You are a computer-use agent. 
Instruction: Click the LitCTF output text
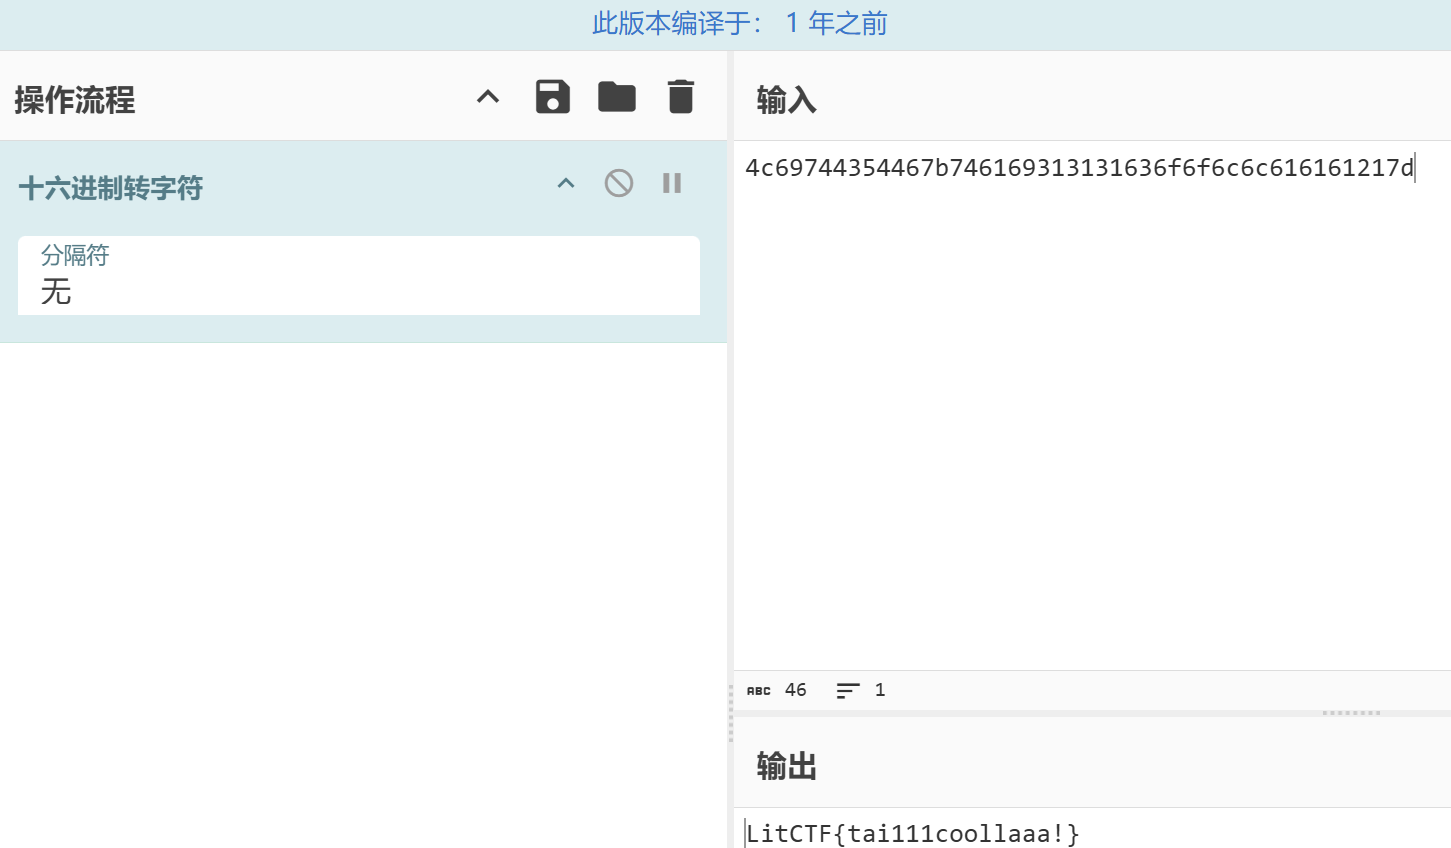(912, 834)
